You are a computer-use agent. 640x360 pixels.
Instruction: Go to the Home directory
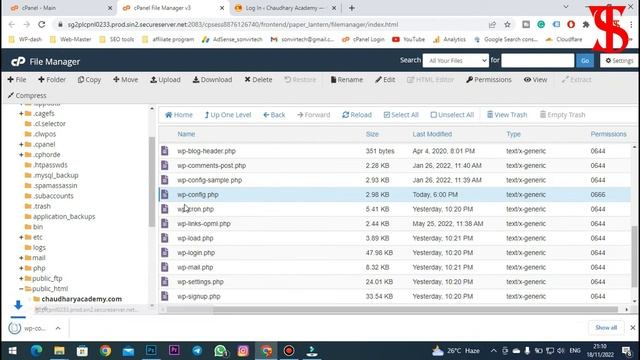(179, 115)
